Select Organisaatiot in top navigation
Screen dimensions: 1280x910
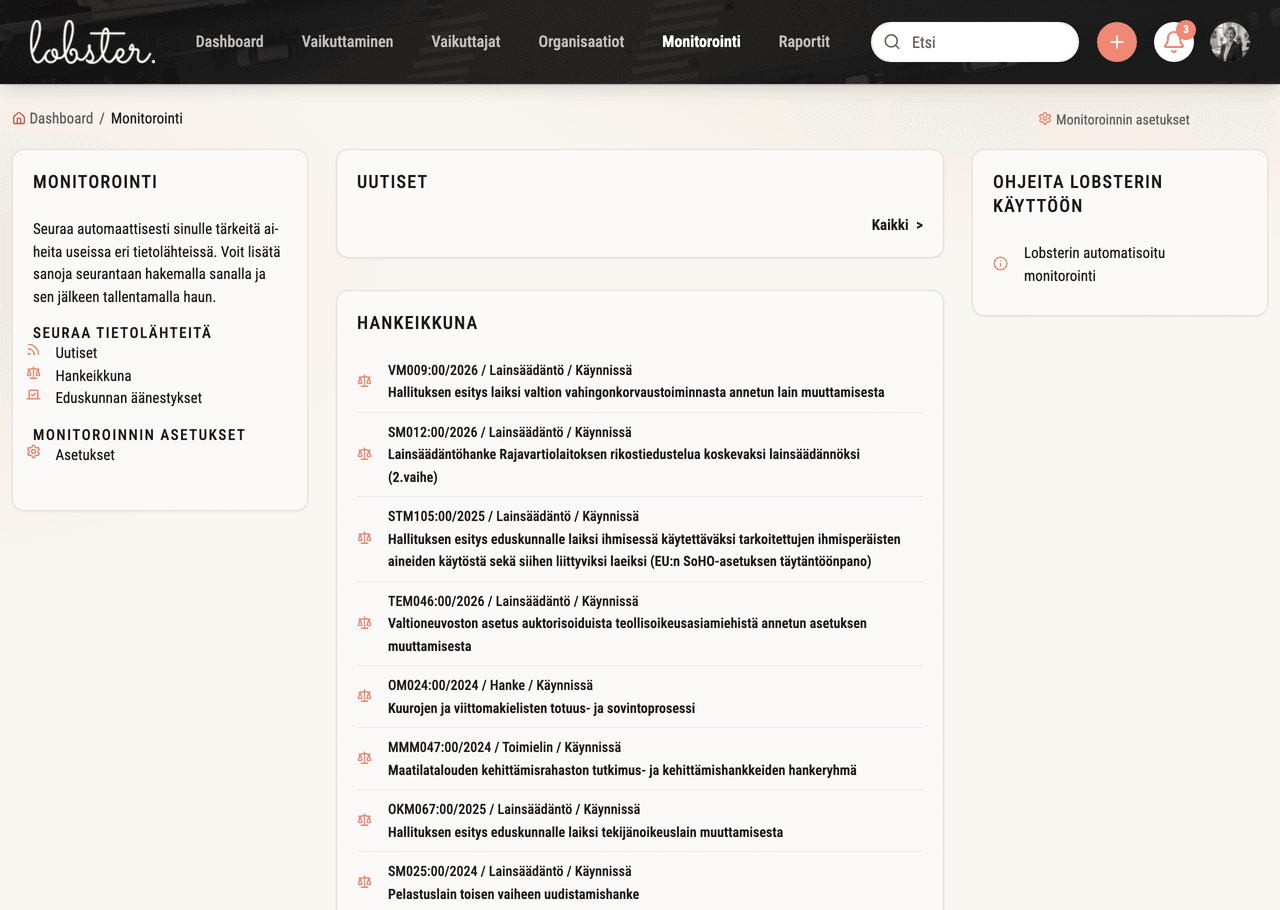[581, 42]
